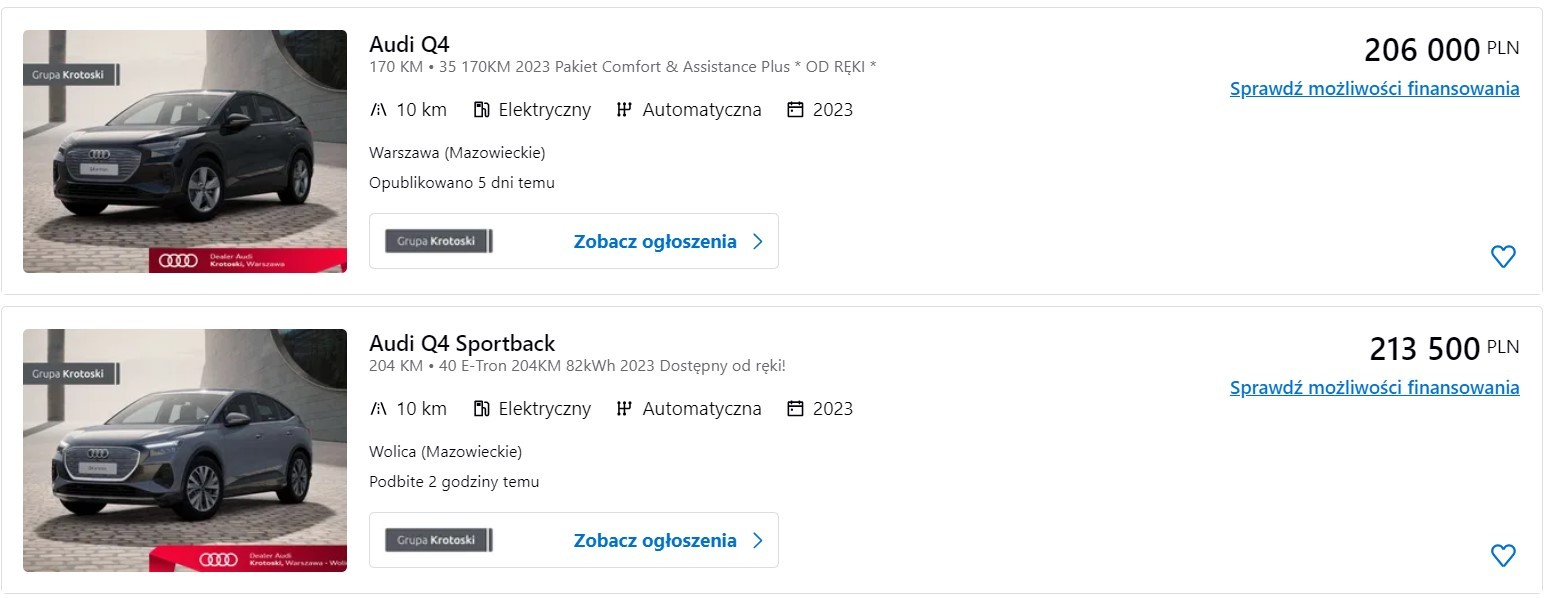Expand the chevron next to Zobacz ogłoszenia on Q4
The width and height of the screenshot is (1552, 598).
tap(756, 240)
